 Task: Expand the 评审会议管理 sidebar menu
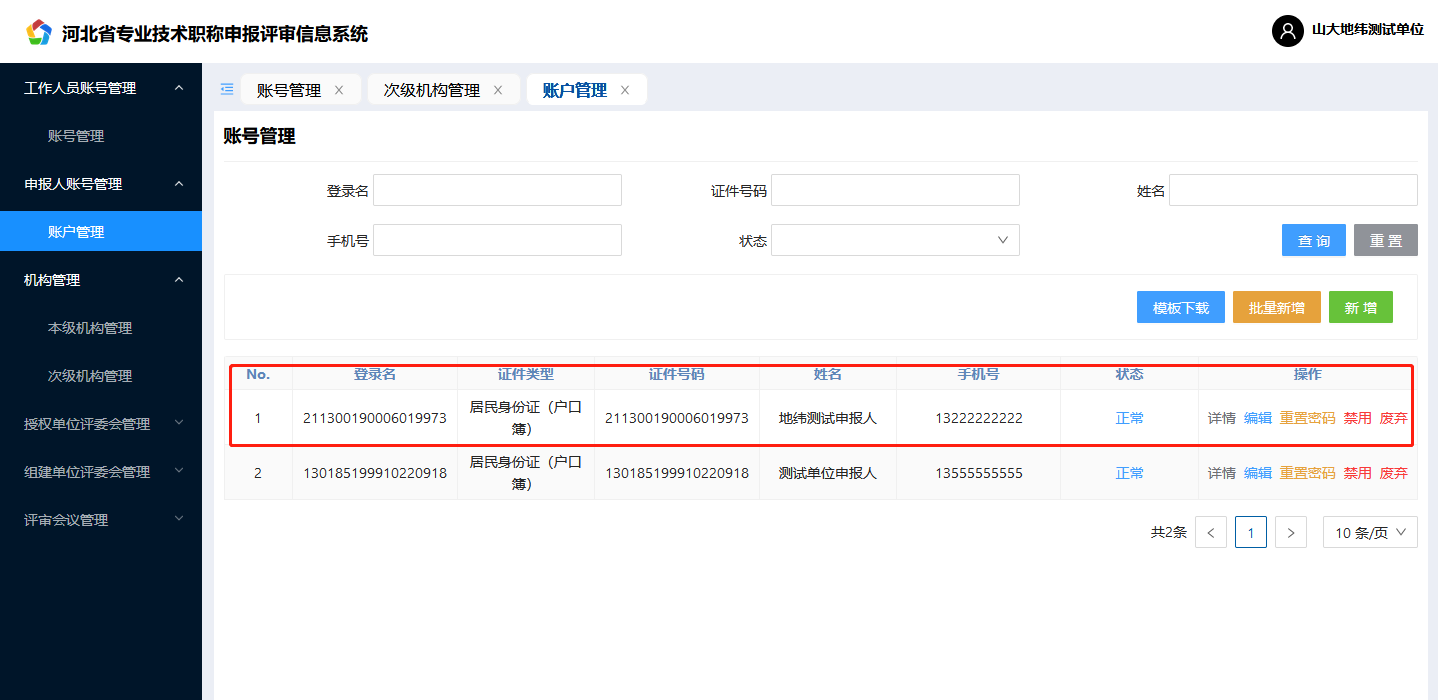click(100, 520)
